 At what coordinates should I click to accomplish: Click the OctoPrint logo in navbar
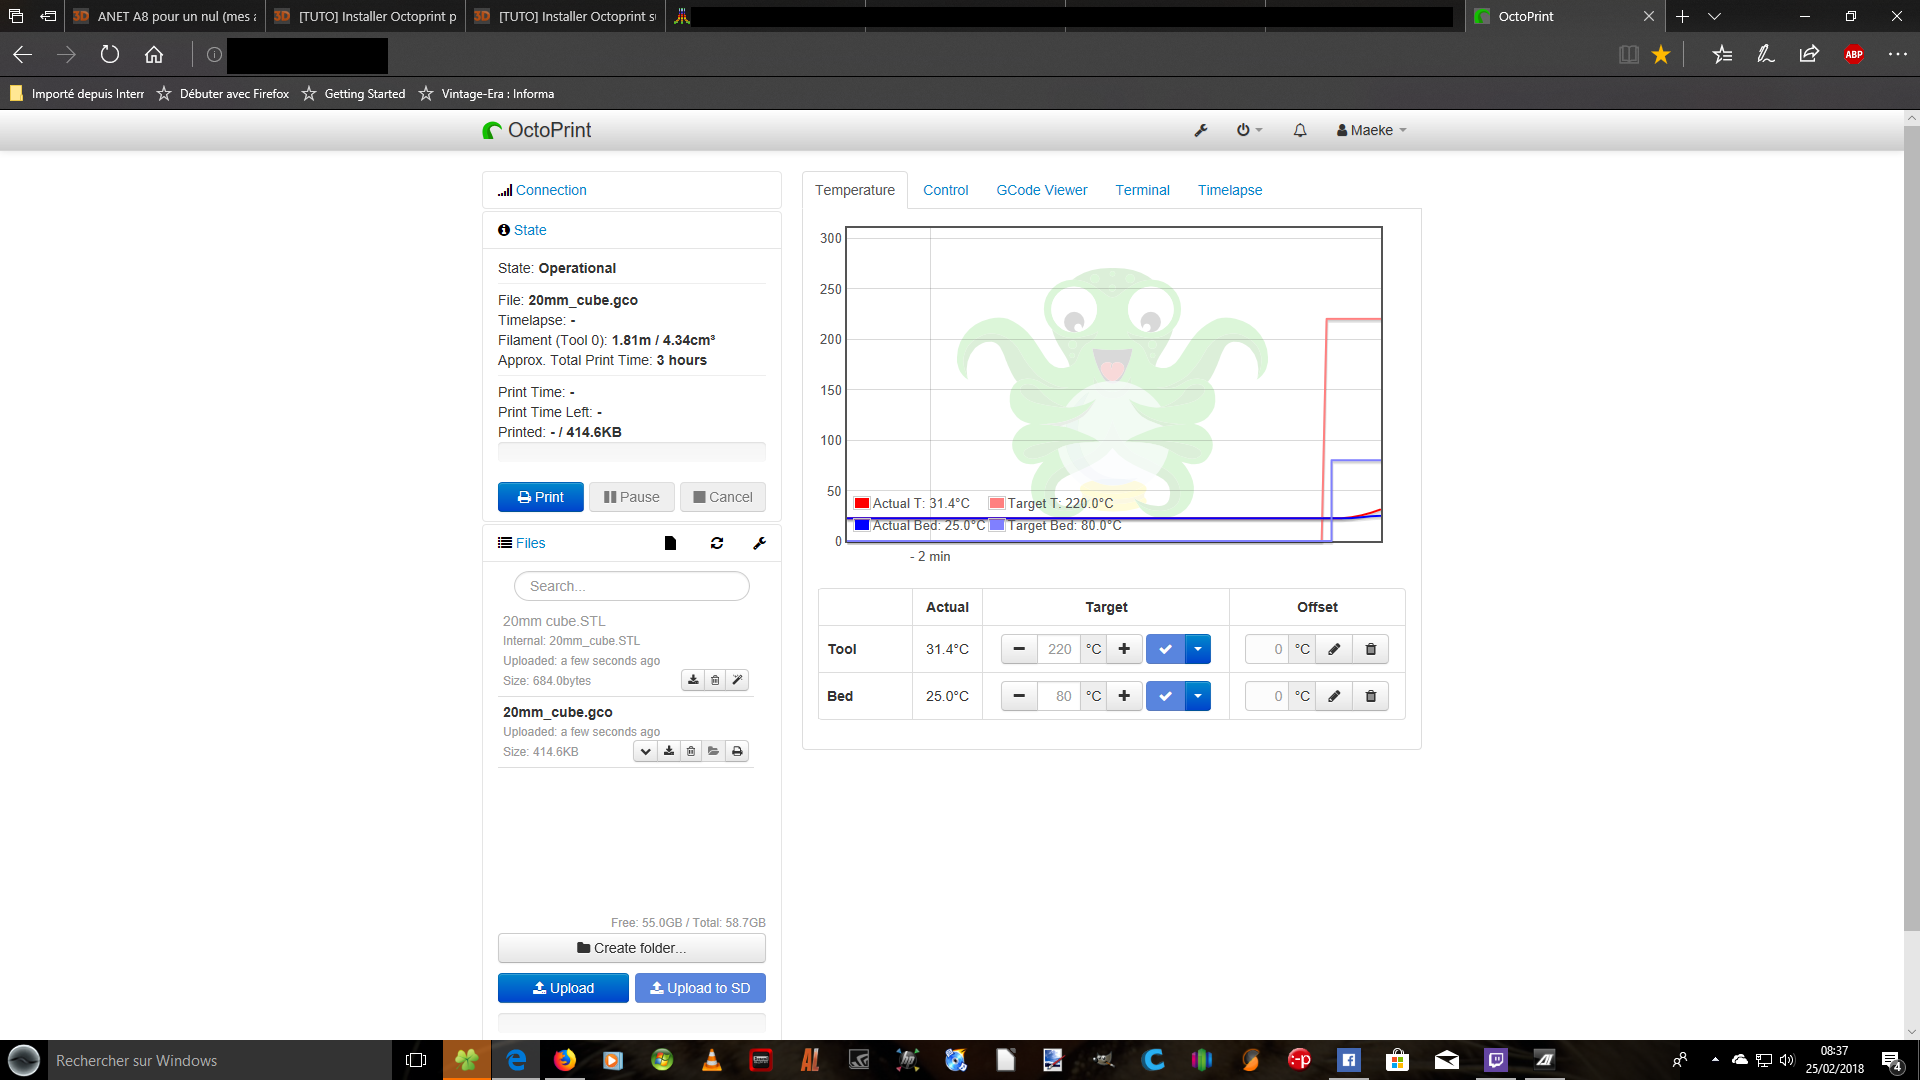point(537,130)
